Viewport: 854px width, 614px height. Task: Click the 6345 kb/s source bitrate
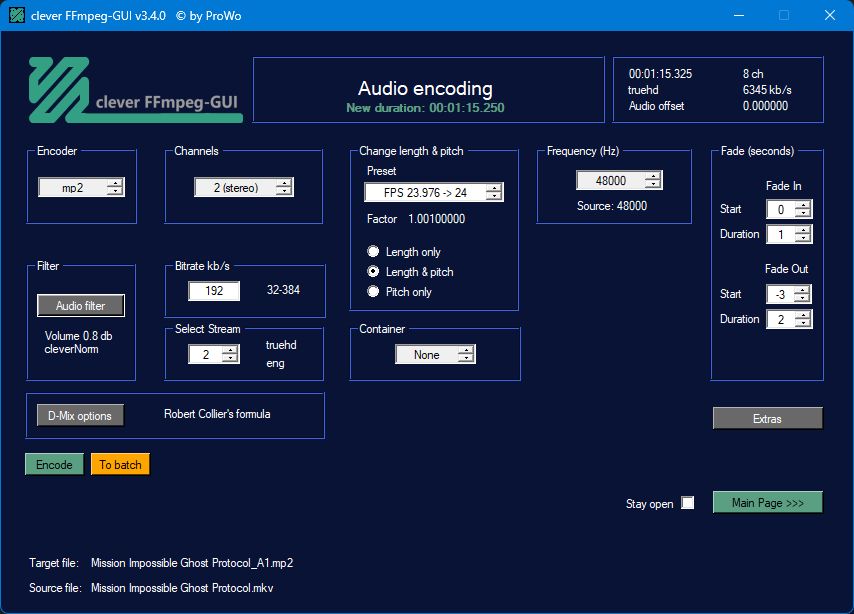coord(767,90)
